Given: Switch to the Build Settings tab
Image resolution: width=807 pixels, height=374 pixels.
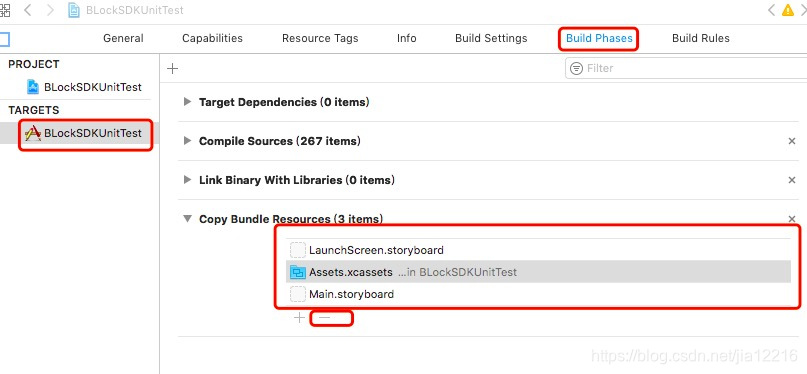Looking at the screenshot, I should pyautogui.click(x=491, y=39).
